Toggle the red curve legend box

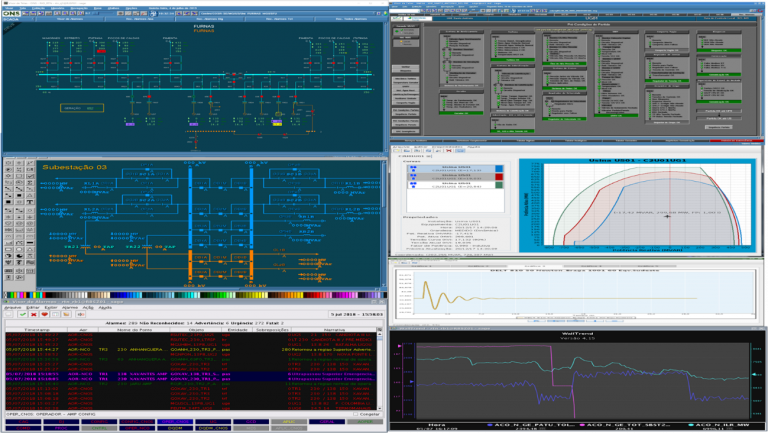(500, 179)
